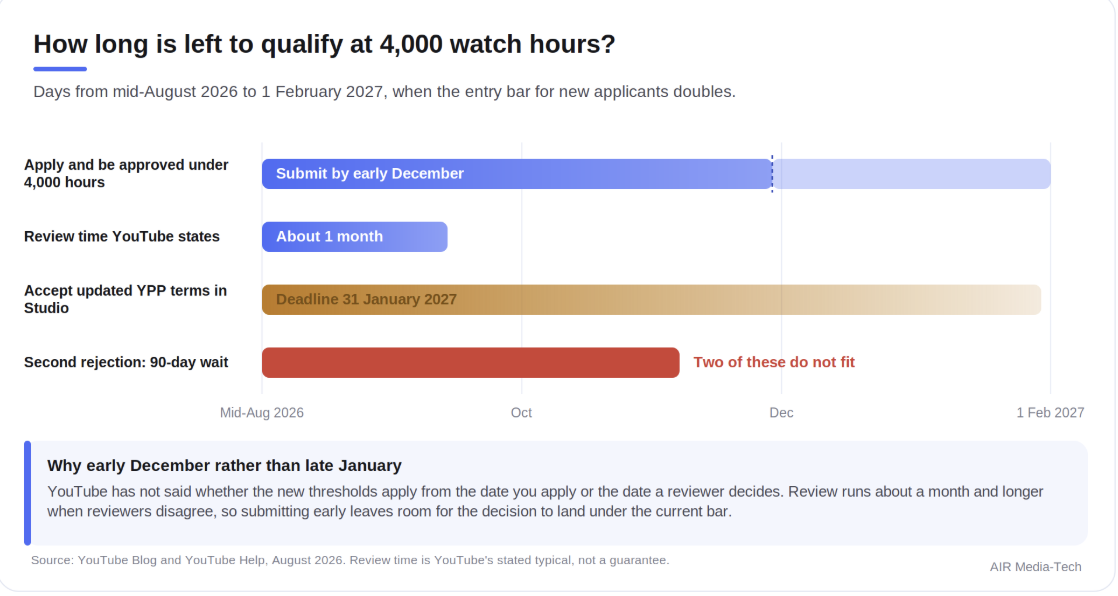Click the chart title about 4,000 watch hours

coord(324,44)
